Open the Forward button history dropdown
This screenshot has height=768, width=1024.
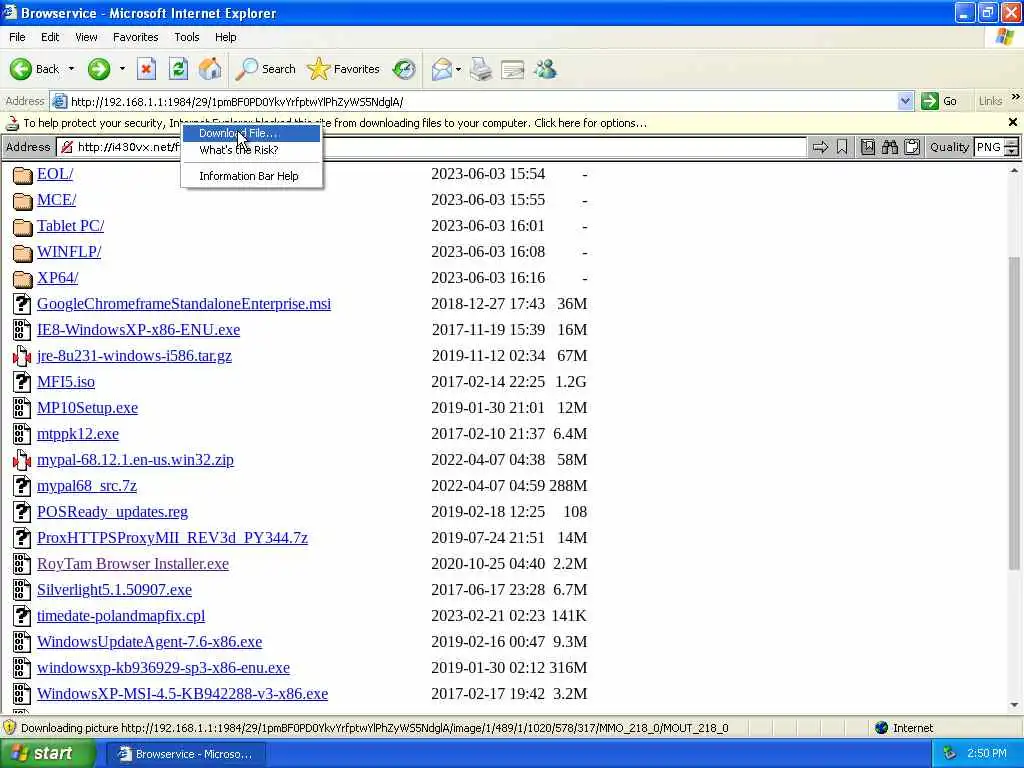(x=122, y=69)
